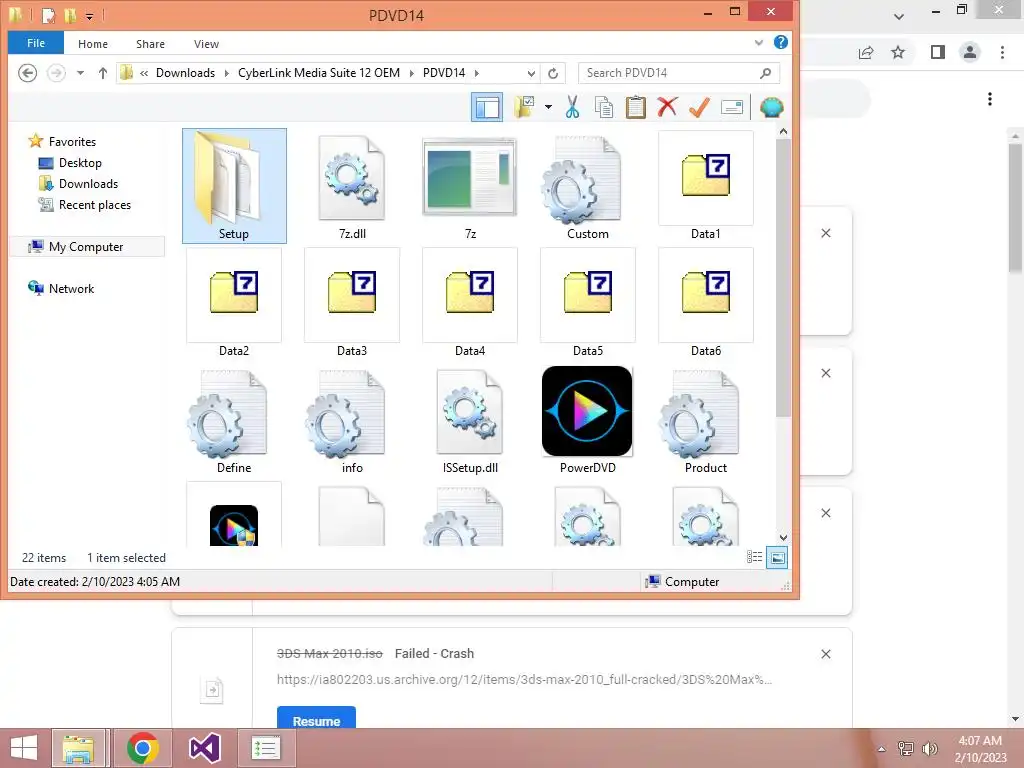
Task: Select Network in navigation pane
Action: click(71, 289)
